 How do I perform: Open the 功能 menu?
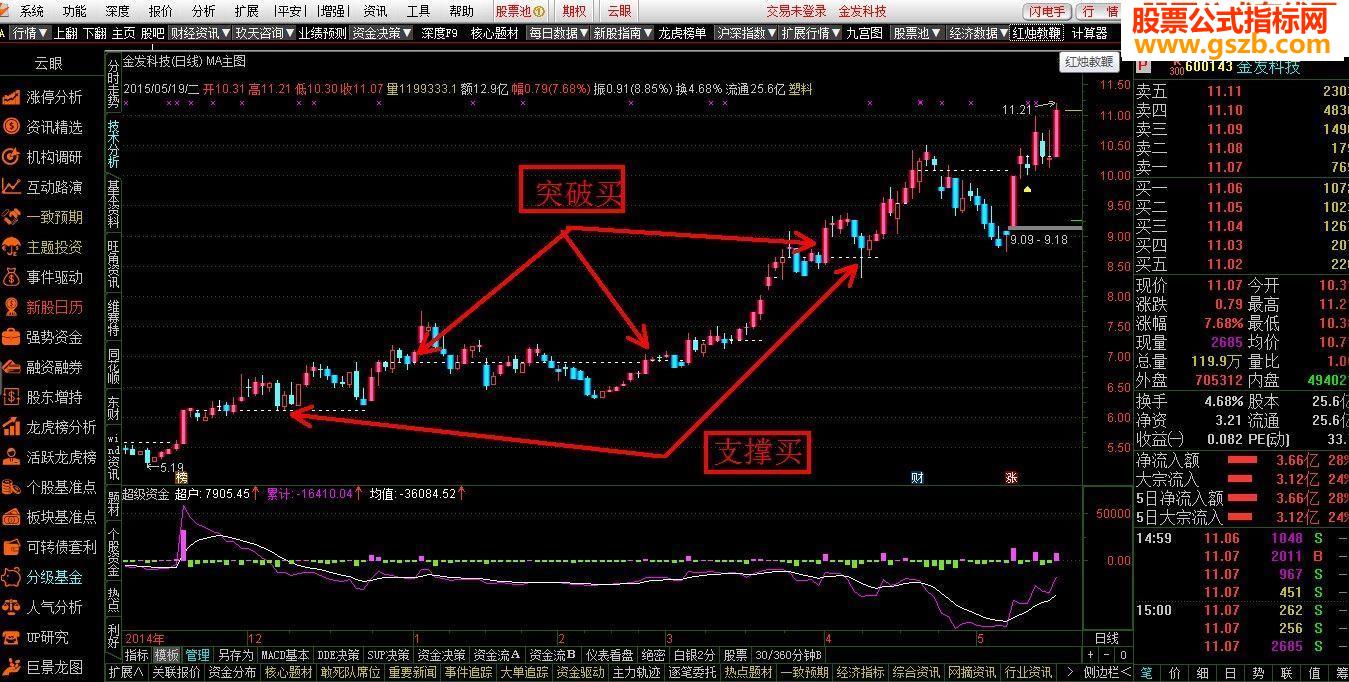click(74, 11)
